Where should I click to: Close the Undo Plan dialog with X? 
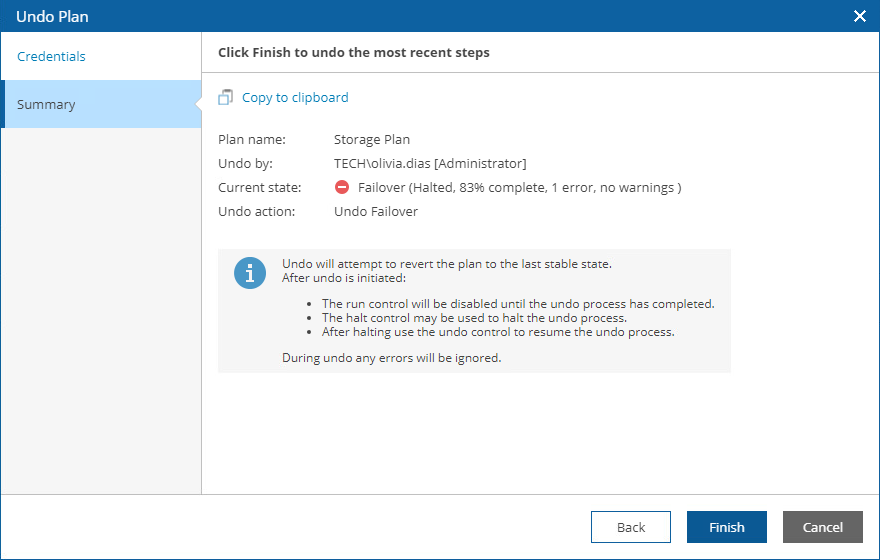(859, 16)
